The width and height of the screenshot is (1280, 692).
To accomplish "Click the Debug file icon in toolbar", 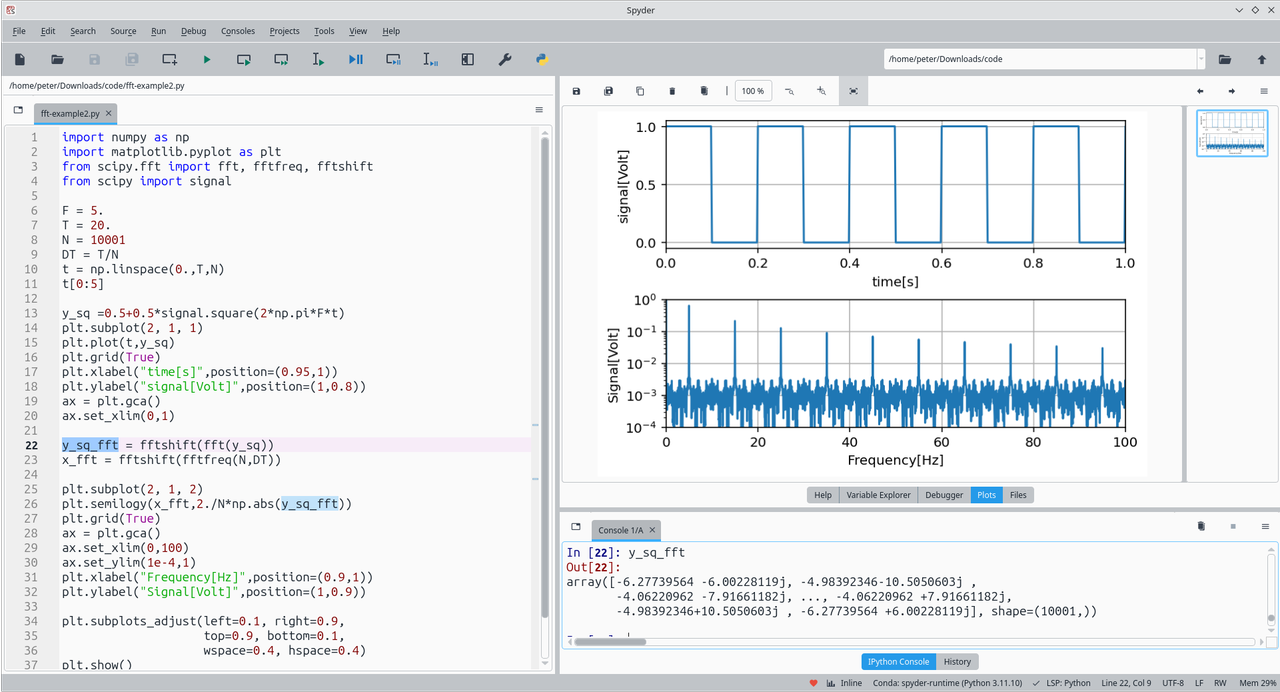I will (x=355, y=60).
